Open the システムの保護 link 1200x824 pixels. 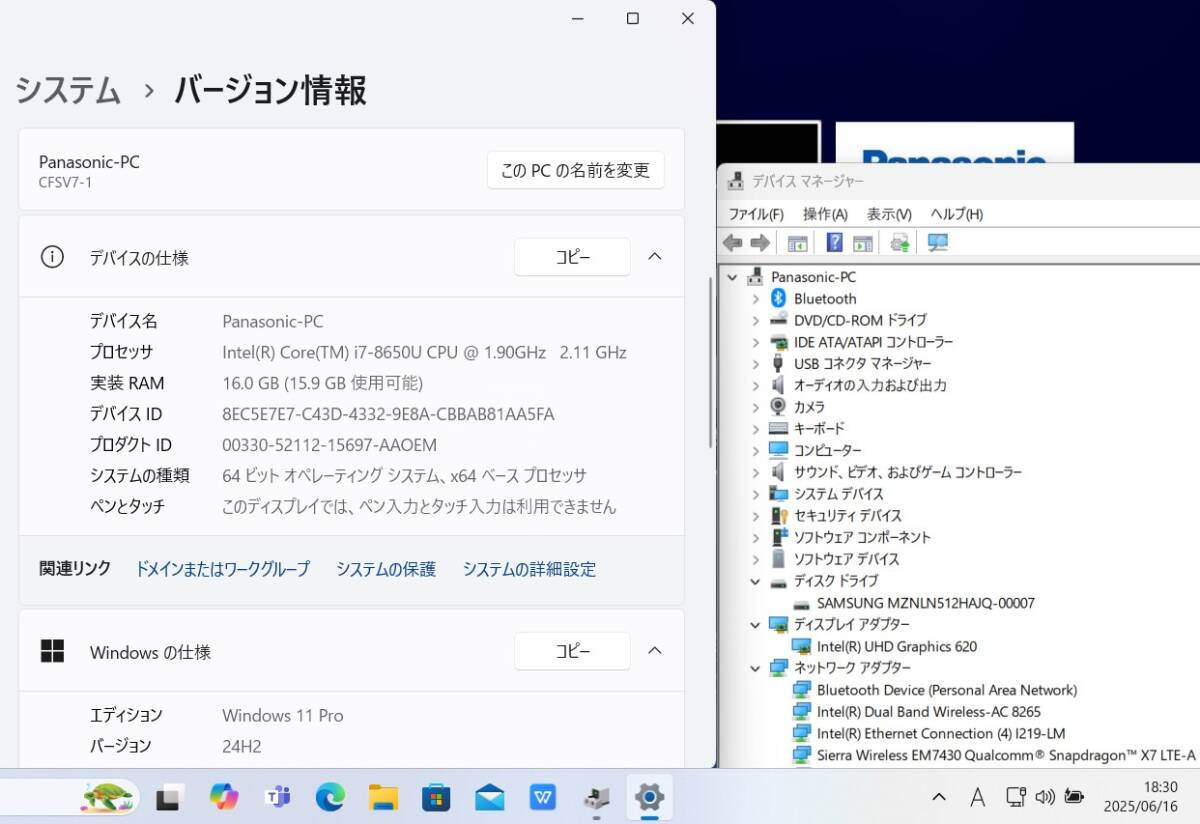coord(385,569)
